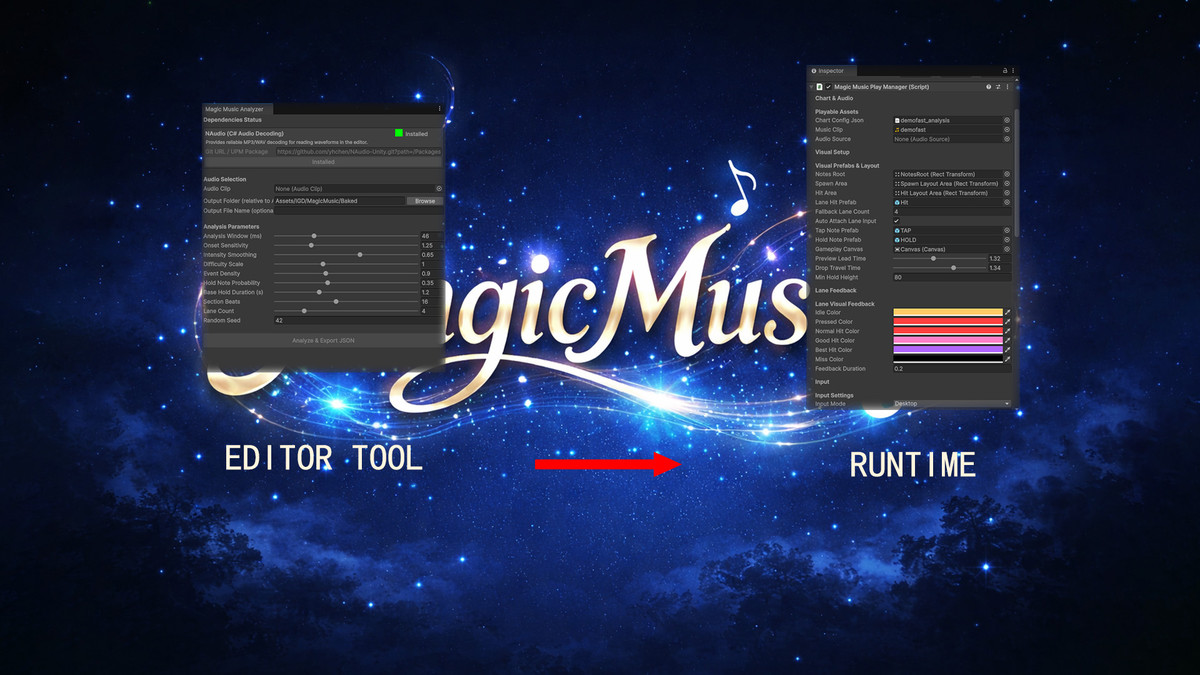Open the Inspector tab options menu
Image resolution: width=1200 pixels, height=675 pixels.
click(1013, 71)
